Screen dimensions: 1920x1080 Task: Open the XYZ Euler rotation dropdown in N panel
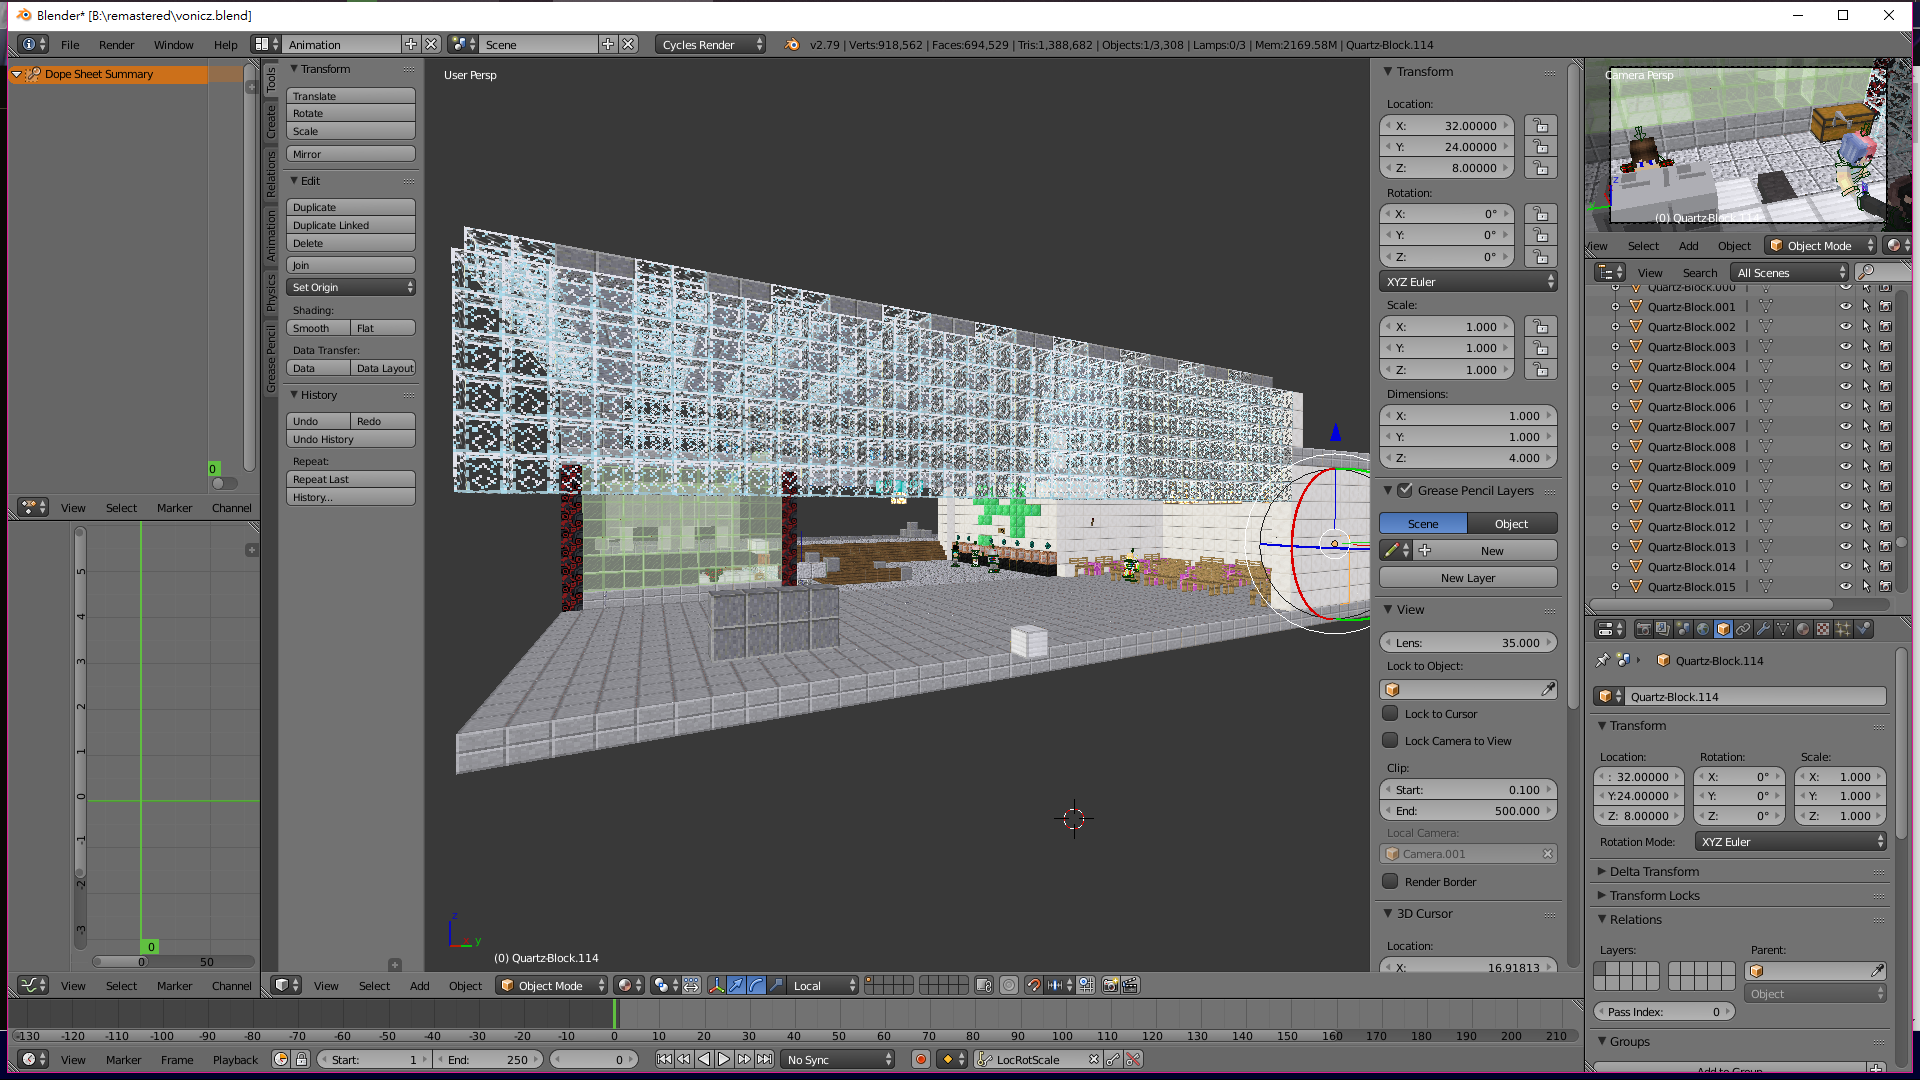pyautogui.click(x=1468, y=282)
